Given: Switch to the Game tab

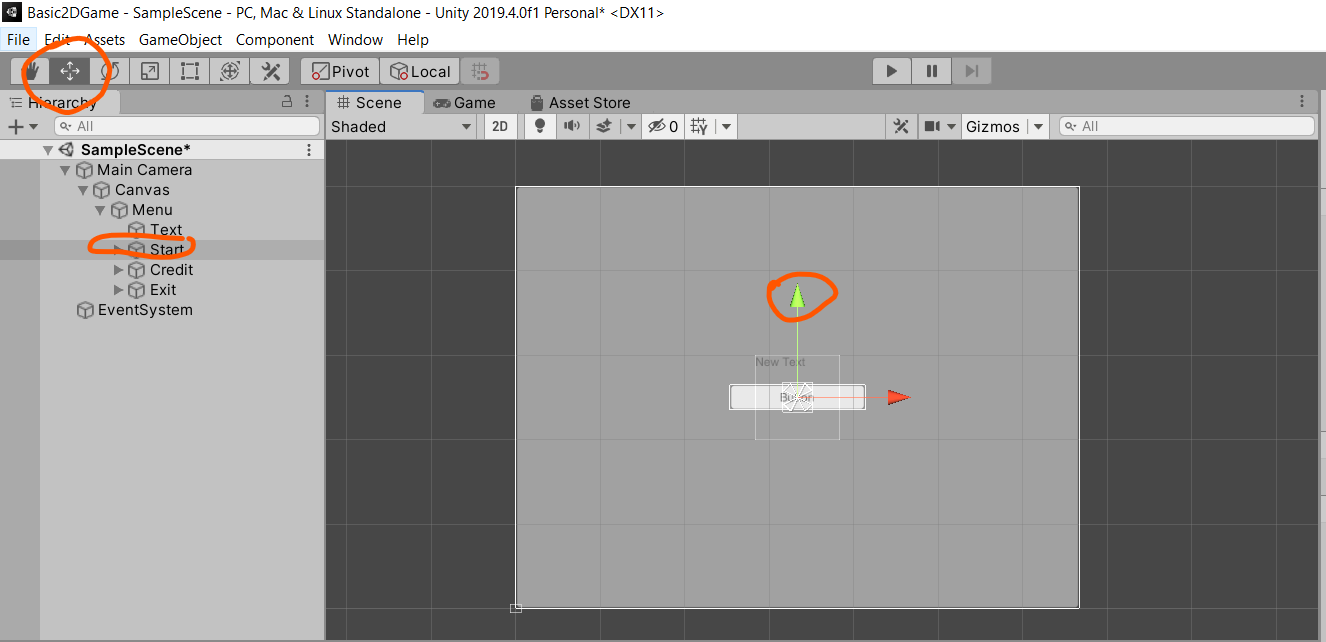Looking at the screenshot, I should pos(465,101).
